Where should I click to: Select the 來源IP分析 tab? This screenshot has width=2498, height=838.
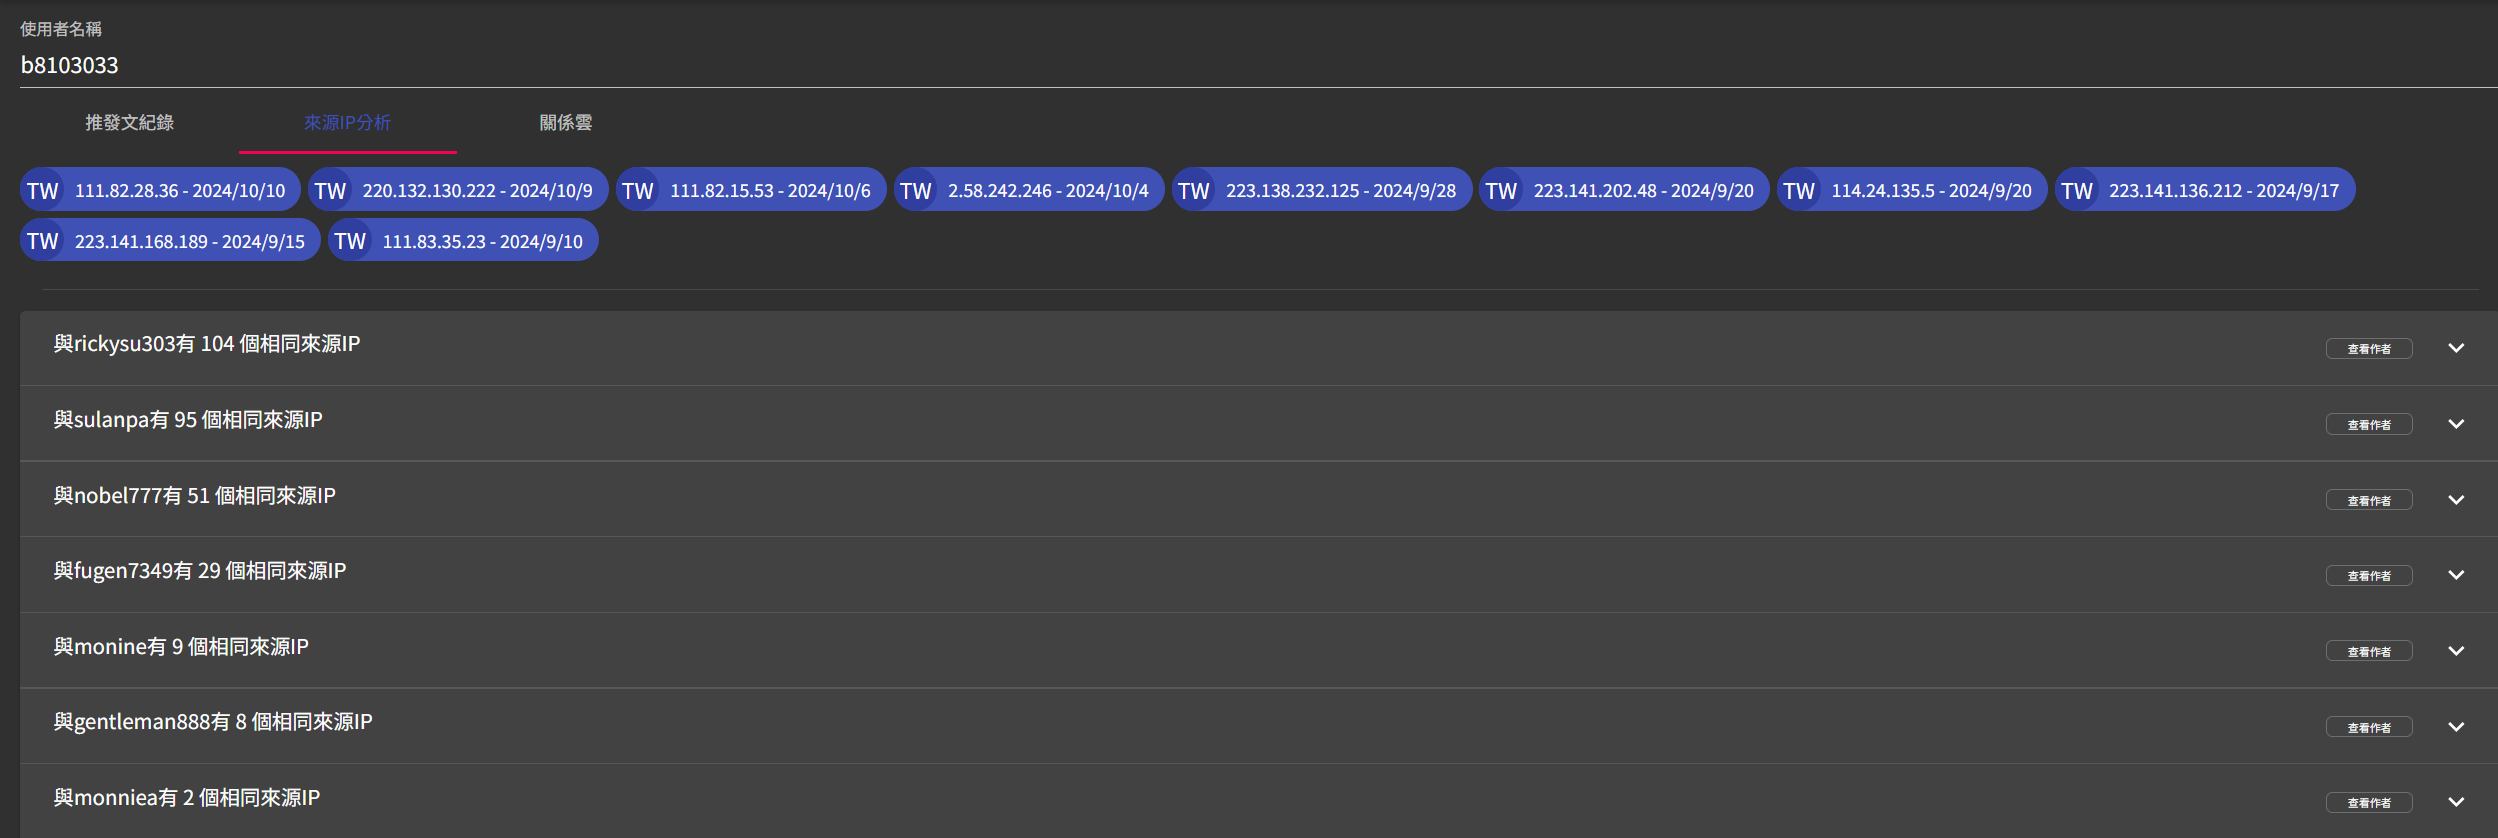tap(347, 123)
